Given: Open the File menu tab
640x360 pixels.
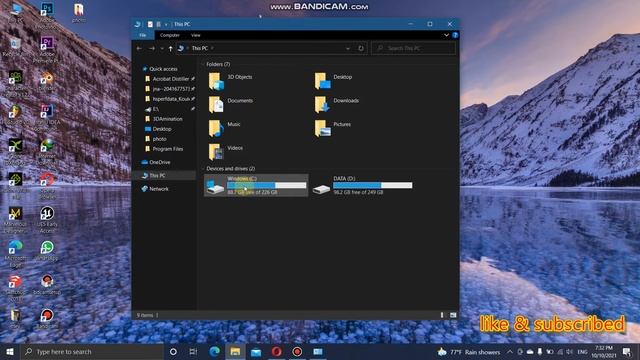Looking at the screenshot, I should pyautogui.click(x=142, y=35).
